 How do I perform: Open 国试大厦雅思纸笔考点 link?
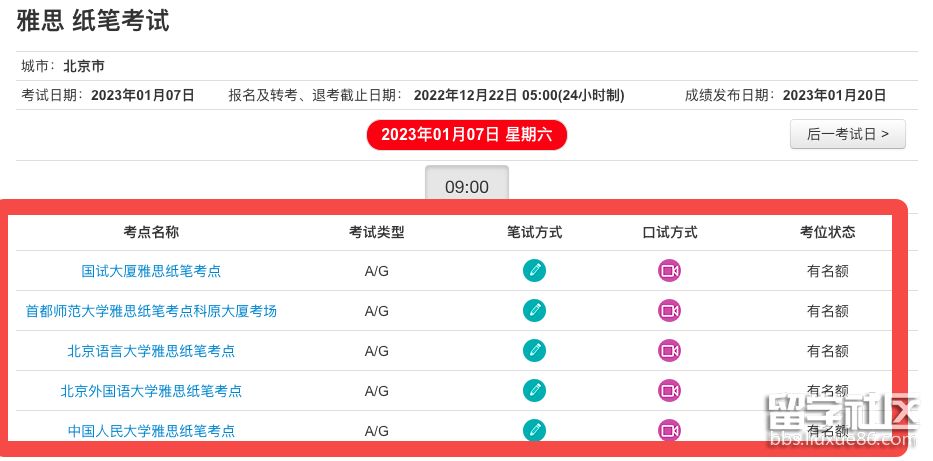pos(151,271)
